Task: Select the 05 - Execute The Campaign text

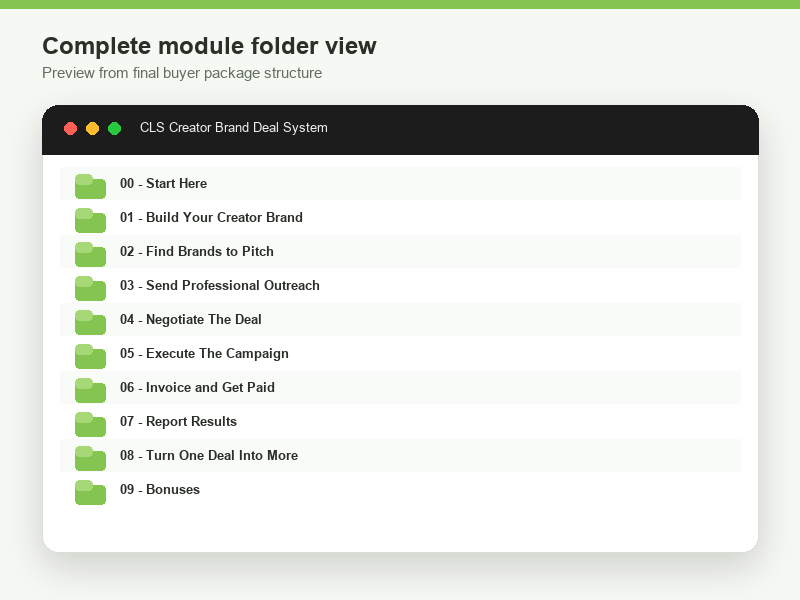Action: tap(204, 354)
